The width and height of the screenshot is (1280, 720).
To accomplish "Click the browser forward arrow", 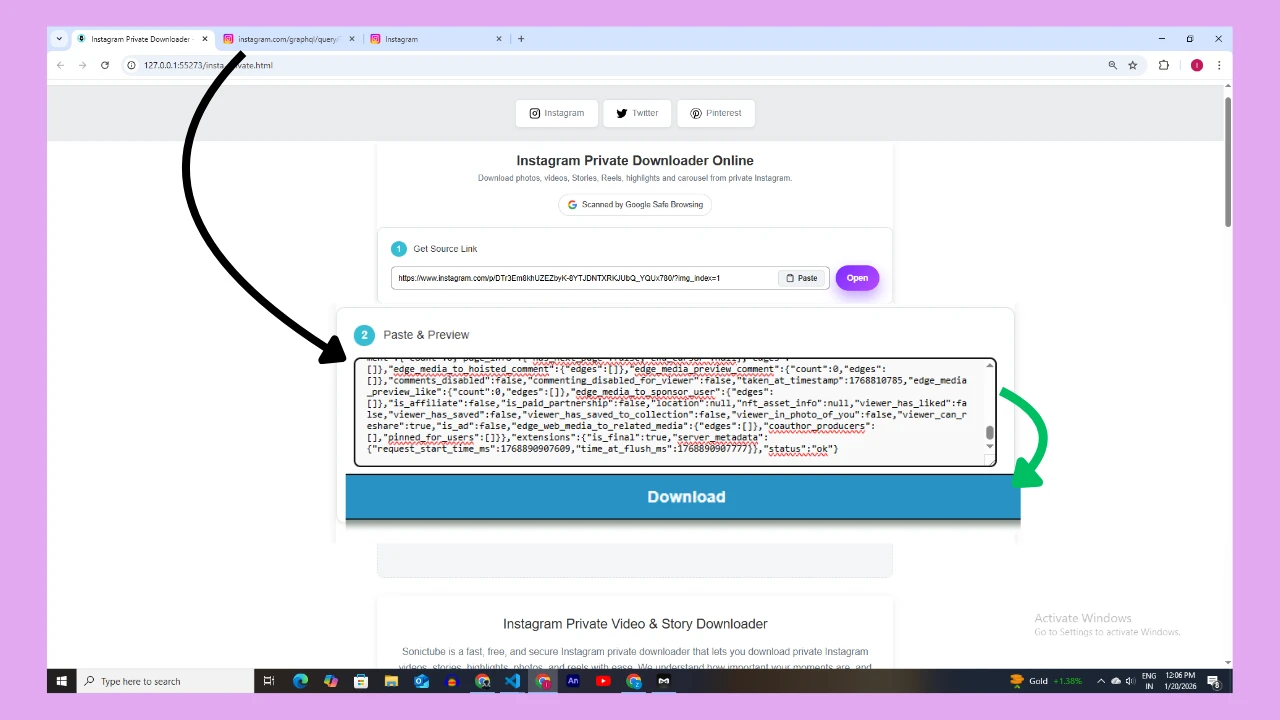I will 82,65.
